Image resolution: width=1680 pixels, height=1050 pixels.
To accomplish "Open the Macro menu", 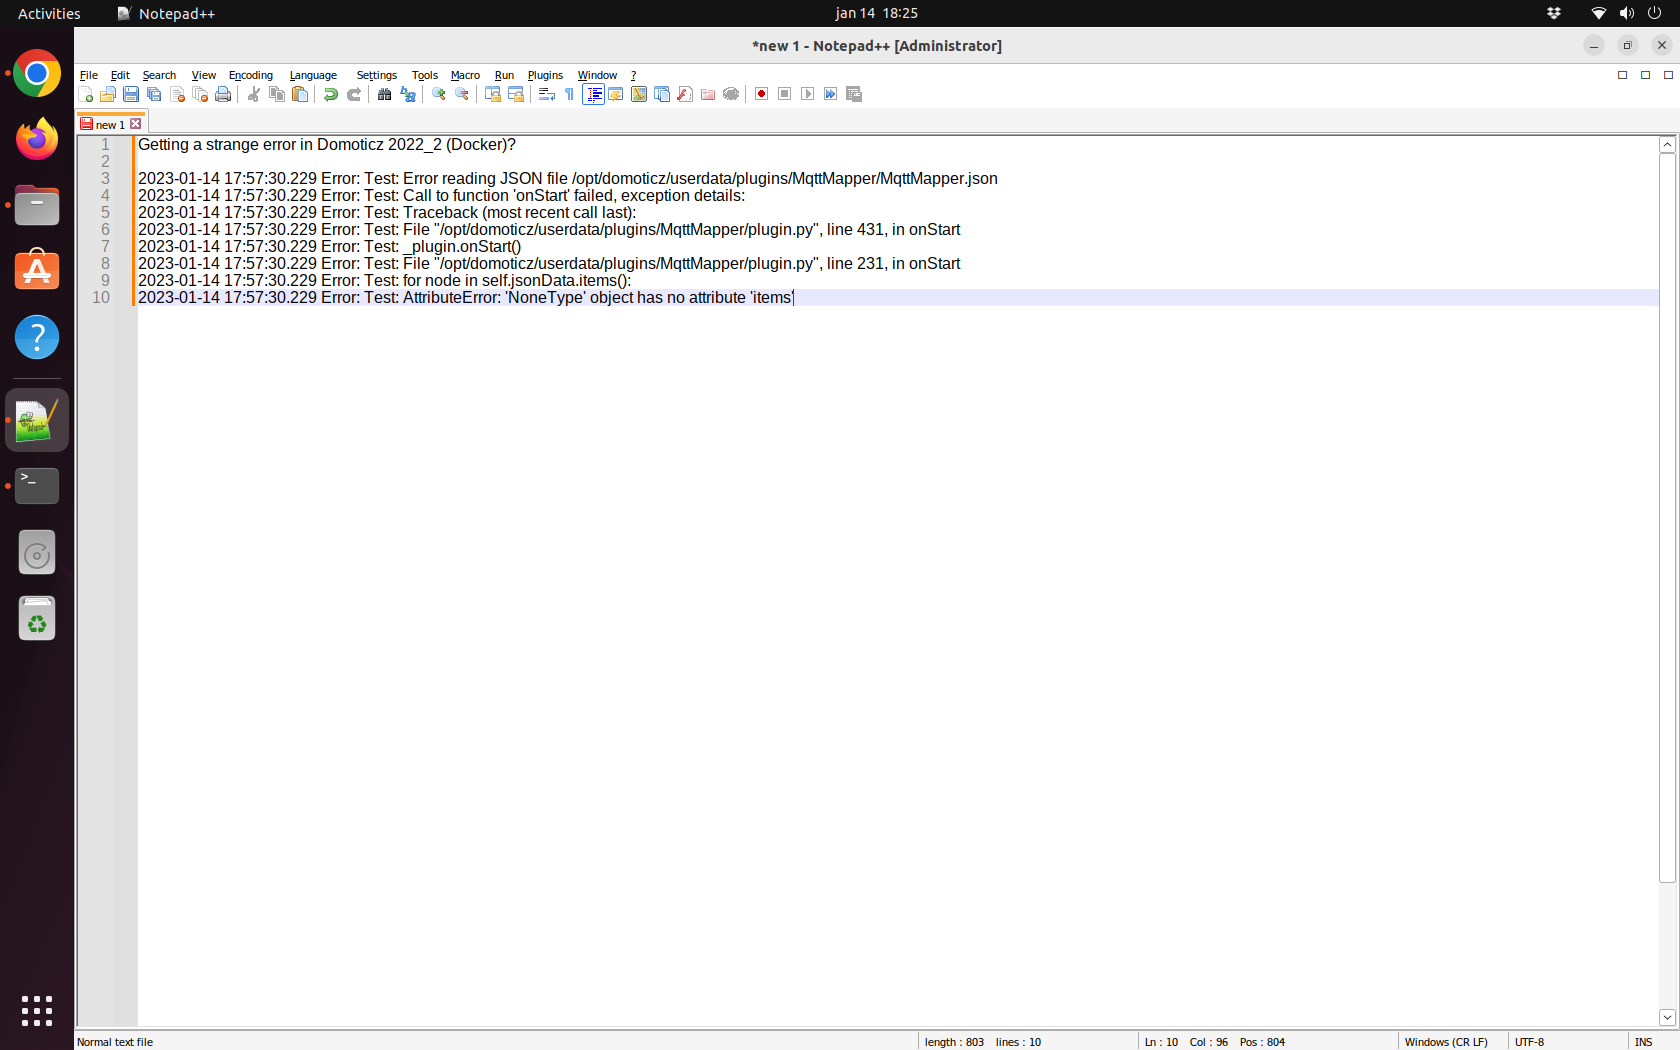I will (x=465, y=75).
